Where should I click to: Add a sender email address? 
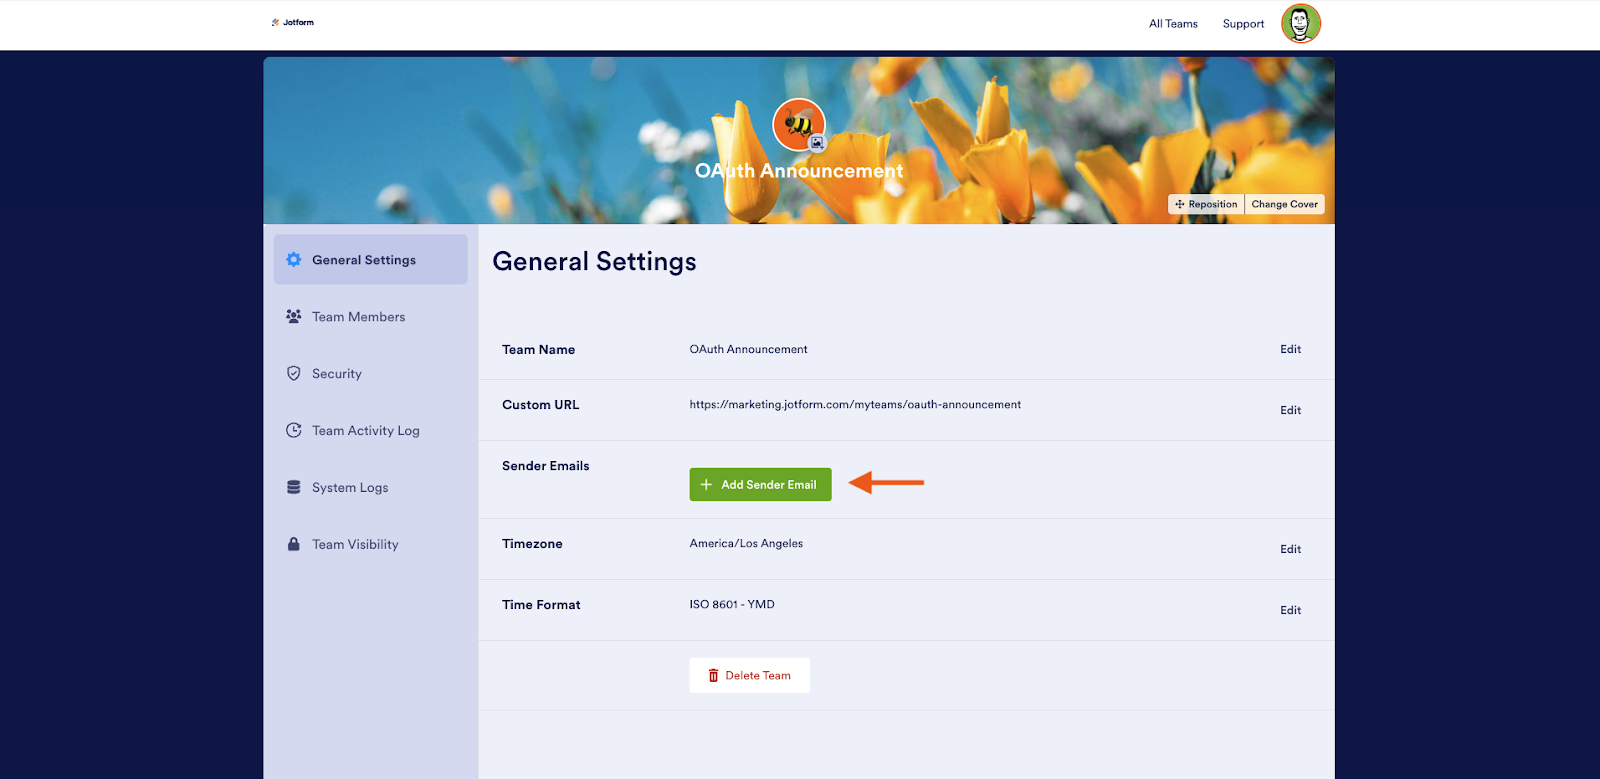760,484
